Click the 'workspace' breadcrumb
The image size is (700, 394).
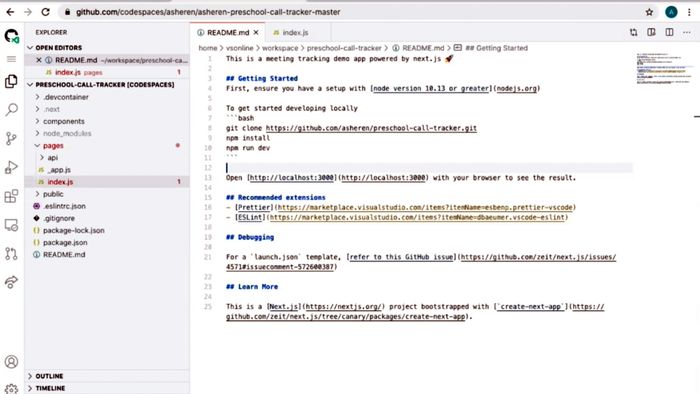click(280, 48)
